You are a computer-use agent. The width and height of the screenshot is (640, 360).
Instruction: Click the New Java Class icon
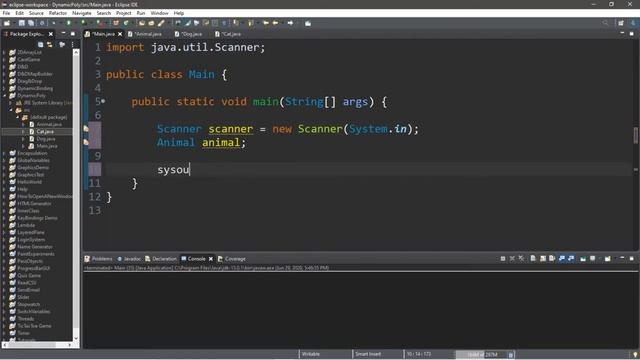[x=126, y=23]
